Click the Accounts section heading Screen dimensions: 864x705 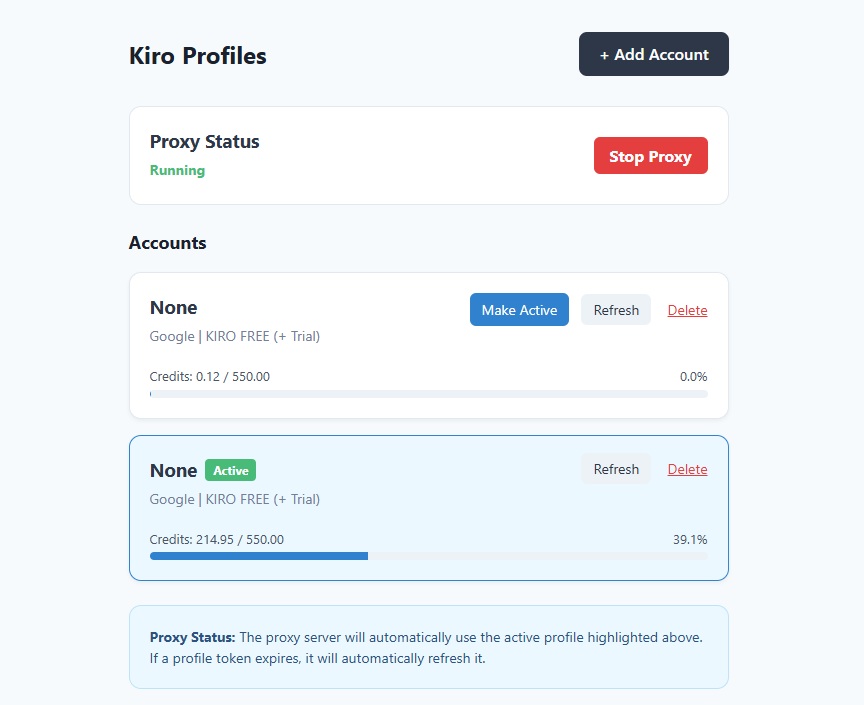click(167, 243)
